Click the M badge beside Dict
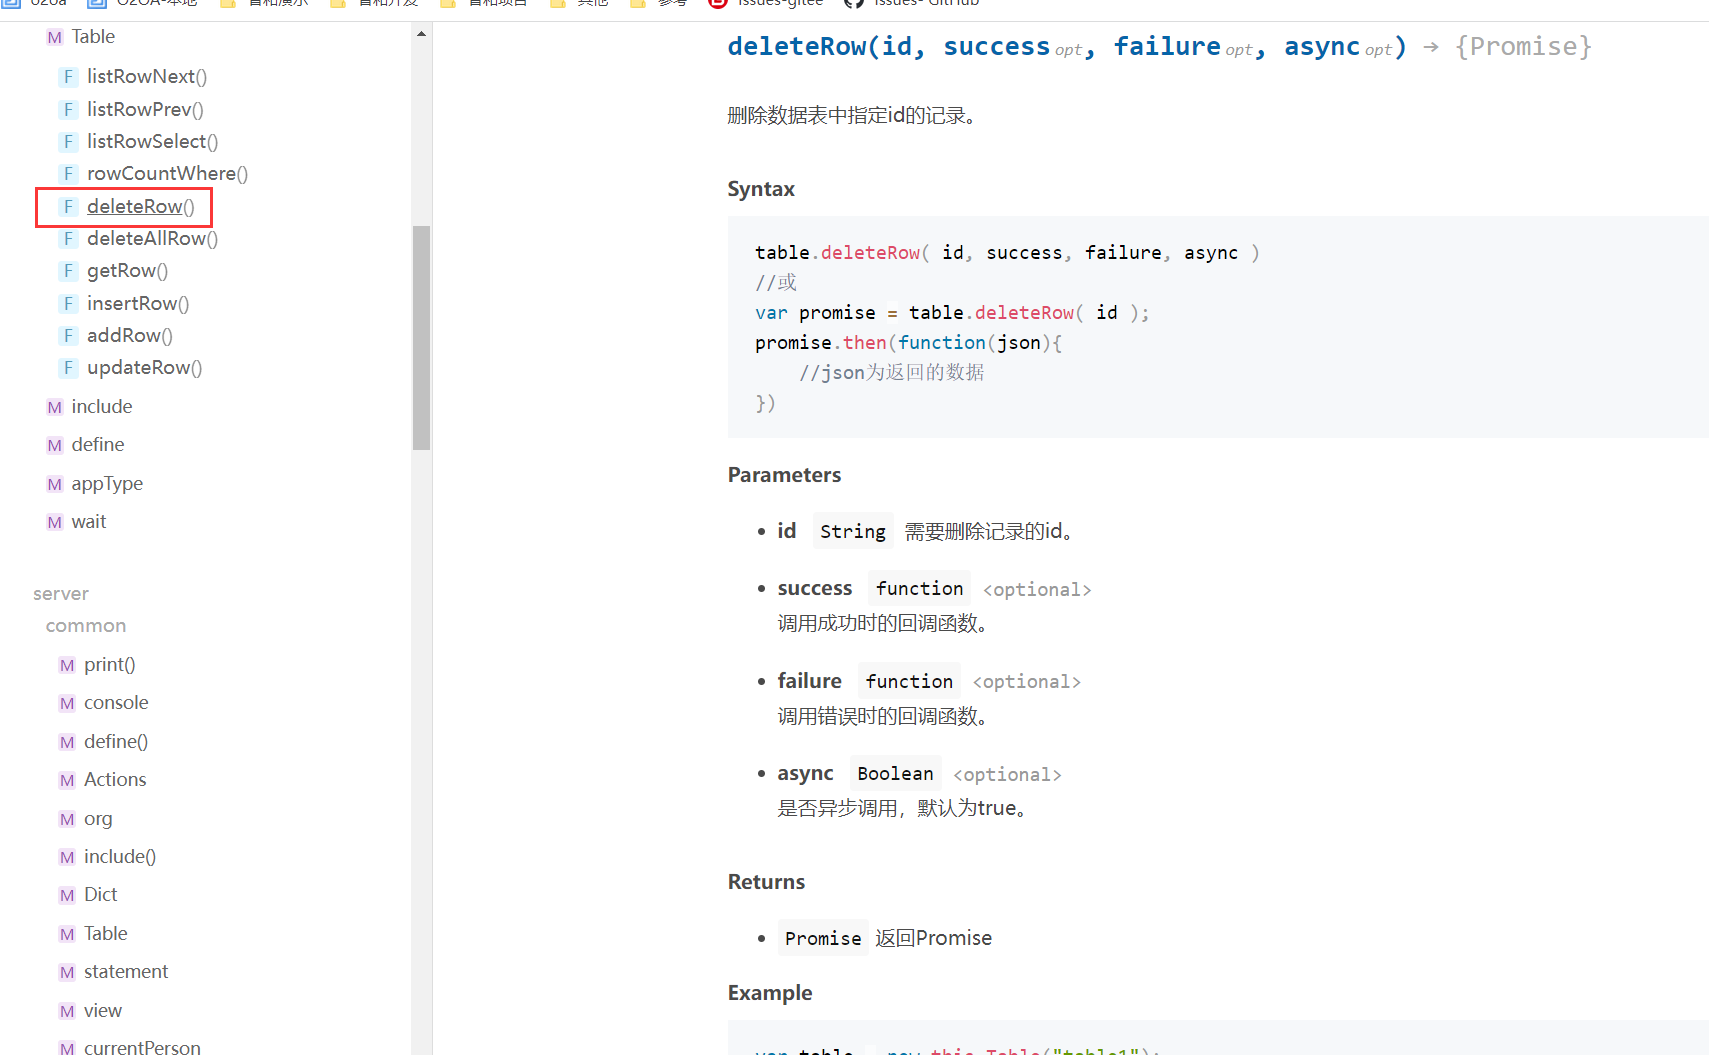Image resolution: width=1709 pixels, height=1055 pixels. (67, 896)
